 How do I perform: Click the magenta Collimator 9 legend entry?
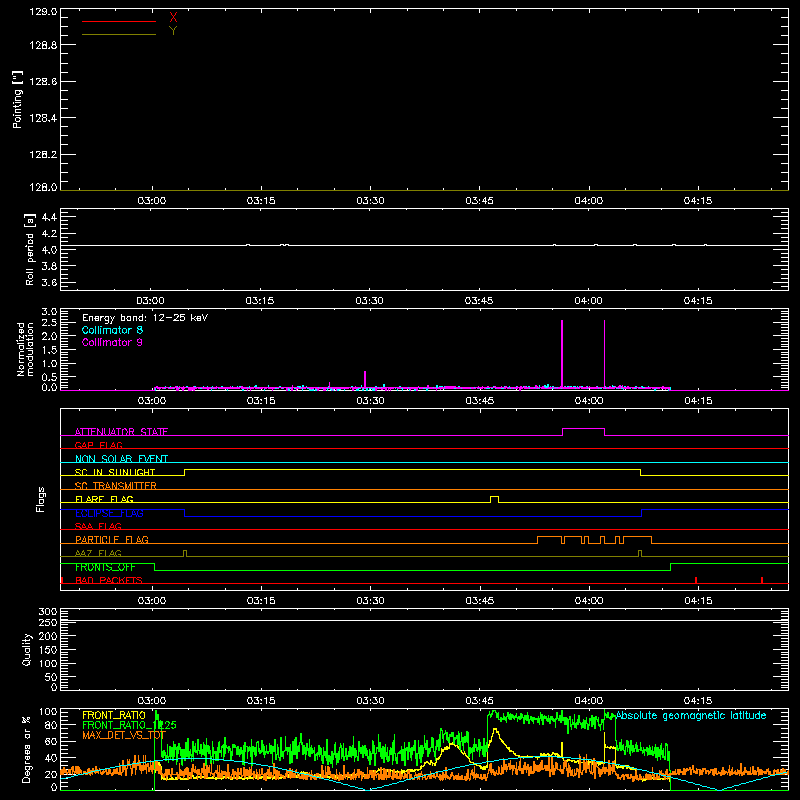112,342
